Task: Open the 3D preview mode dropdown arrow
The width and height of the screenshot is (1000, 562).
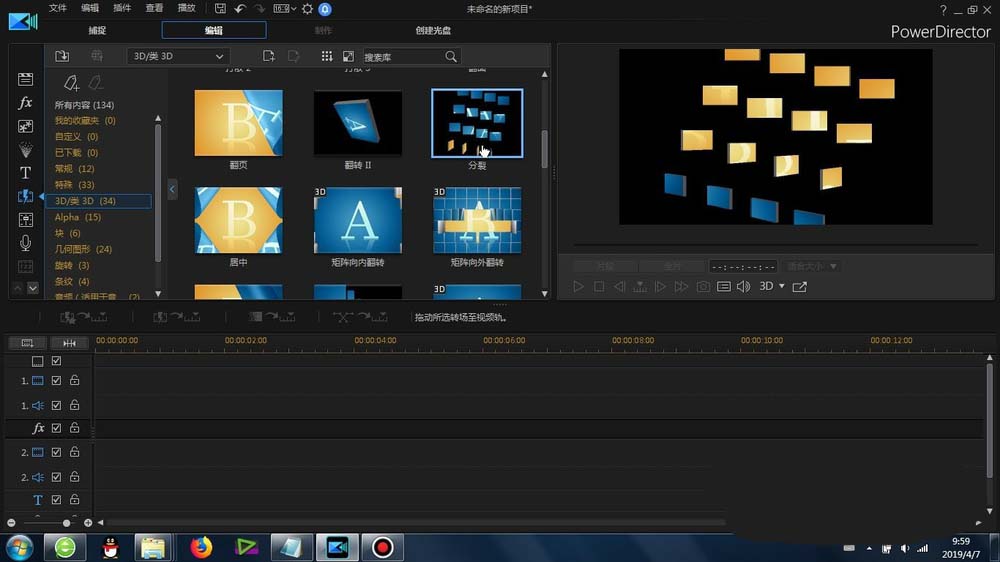Action: click(x=782, y=286)
